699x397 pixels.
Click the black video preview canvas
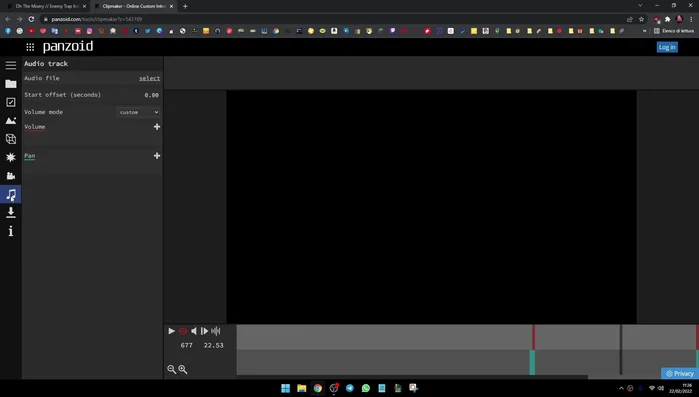(432, 207)
